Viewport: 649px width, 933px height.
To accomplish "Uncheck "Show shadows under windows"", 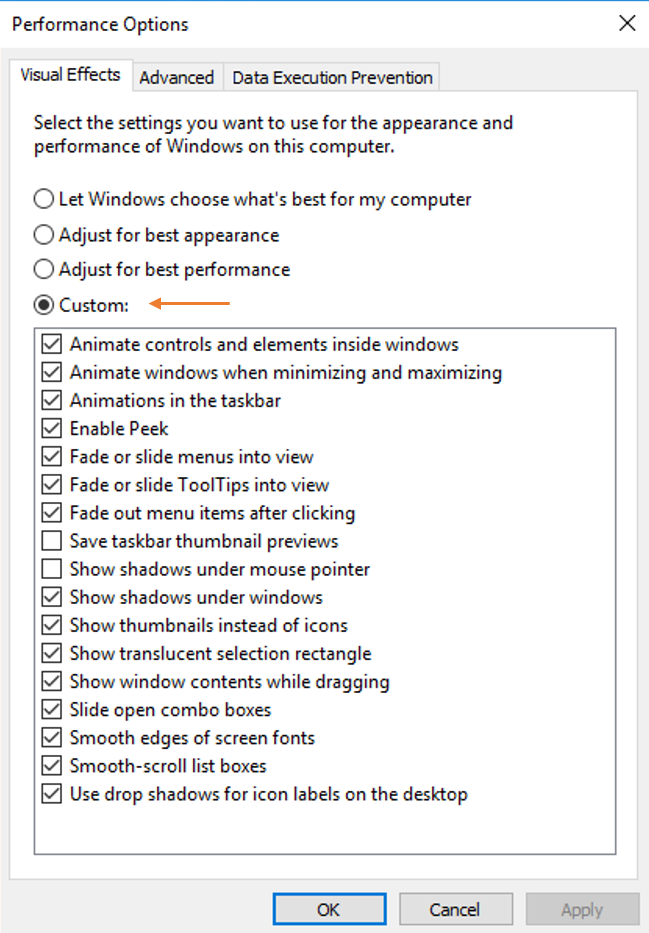I will [53, 596].
